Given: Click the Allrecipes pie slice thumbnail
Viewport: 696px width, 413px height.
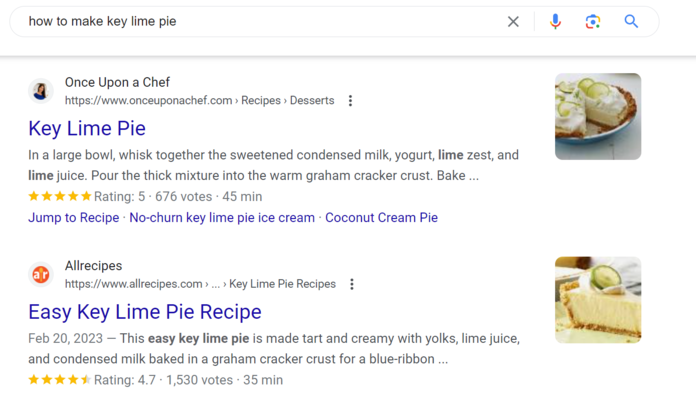Looking at the screenshot, I should tap(598, 300).
